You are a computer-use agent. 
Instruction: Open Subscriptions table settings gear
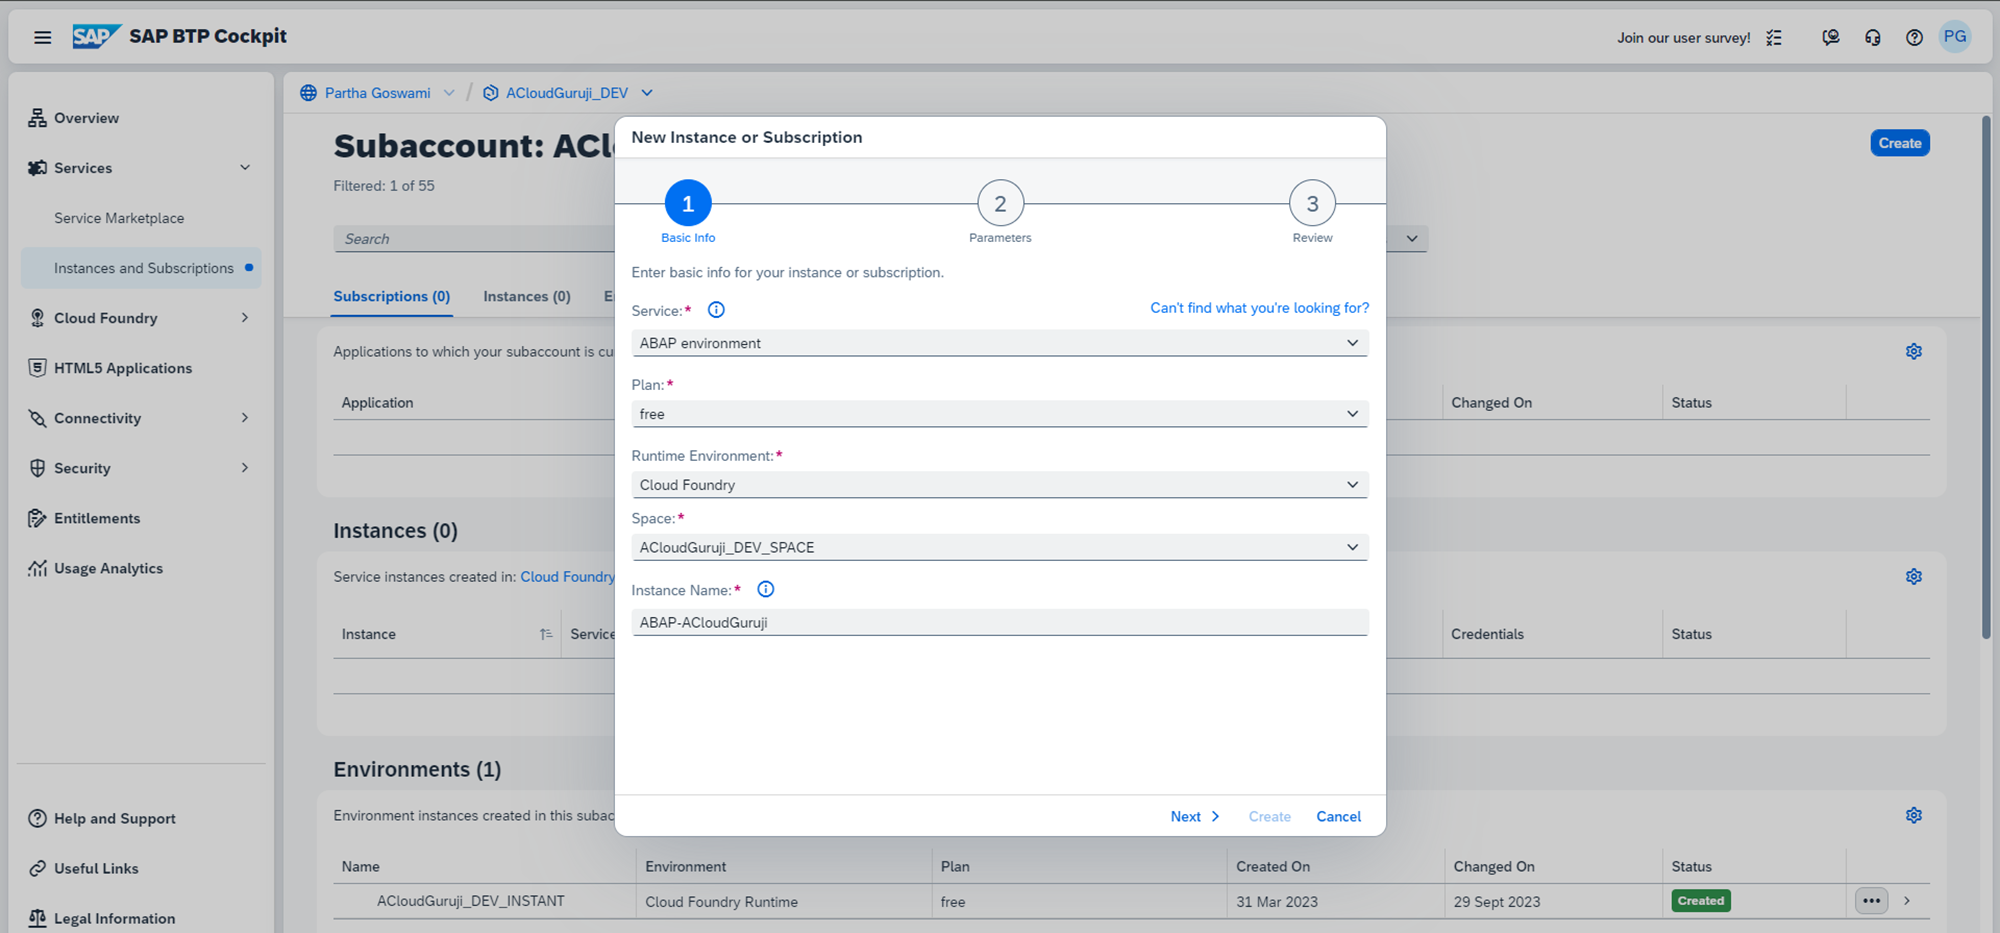[x=1913, y=352]
